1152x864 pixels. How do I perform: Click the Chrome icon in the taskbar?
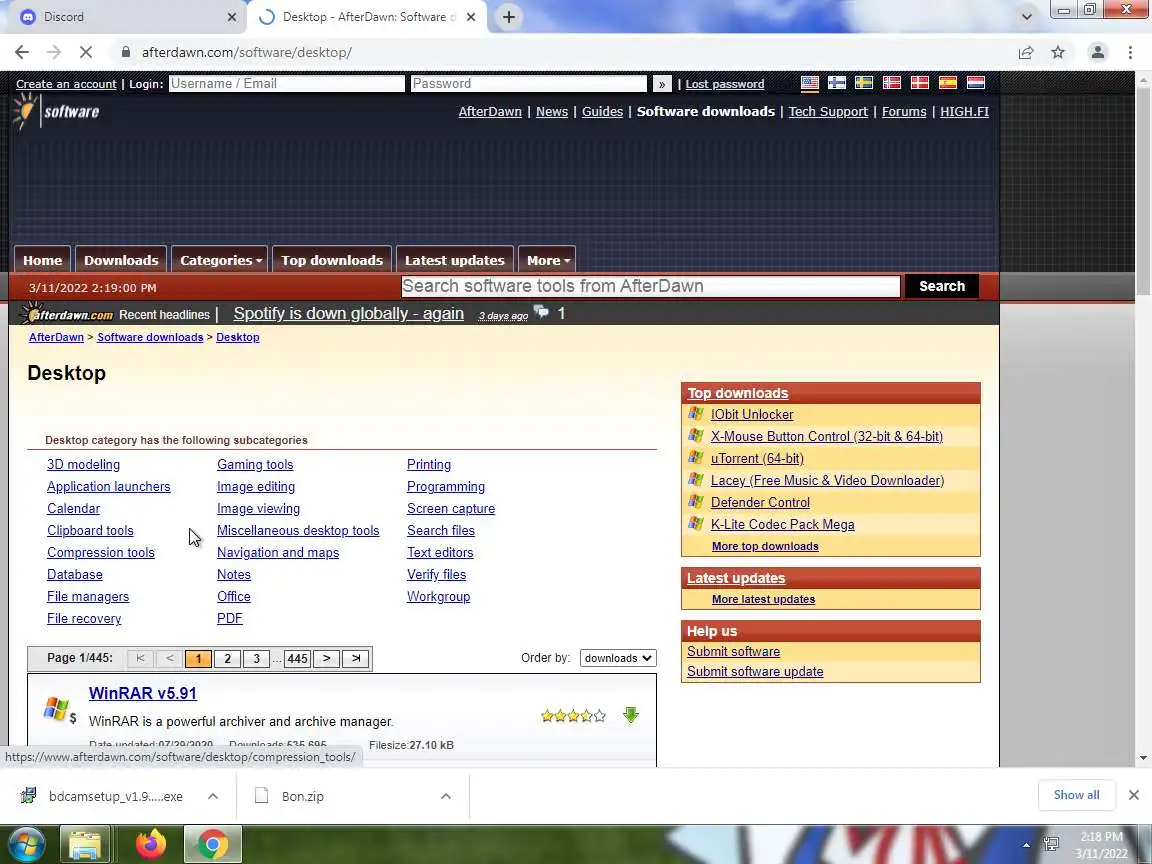(212, 845)
